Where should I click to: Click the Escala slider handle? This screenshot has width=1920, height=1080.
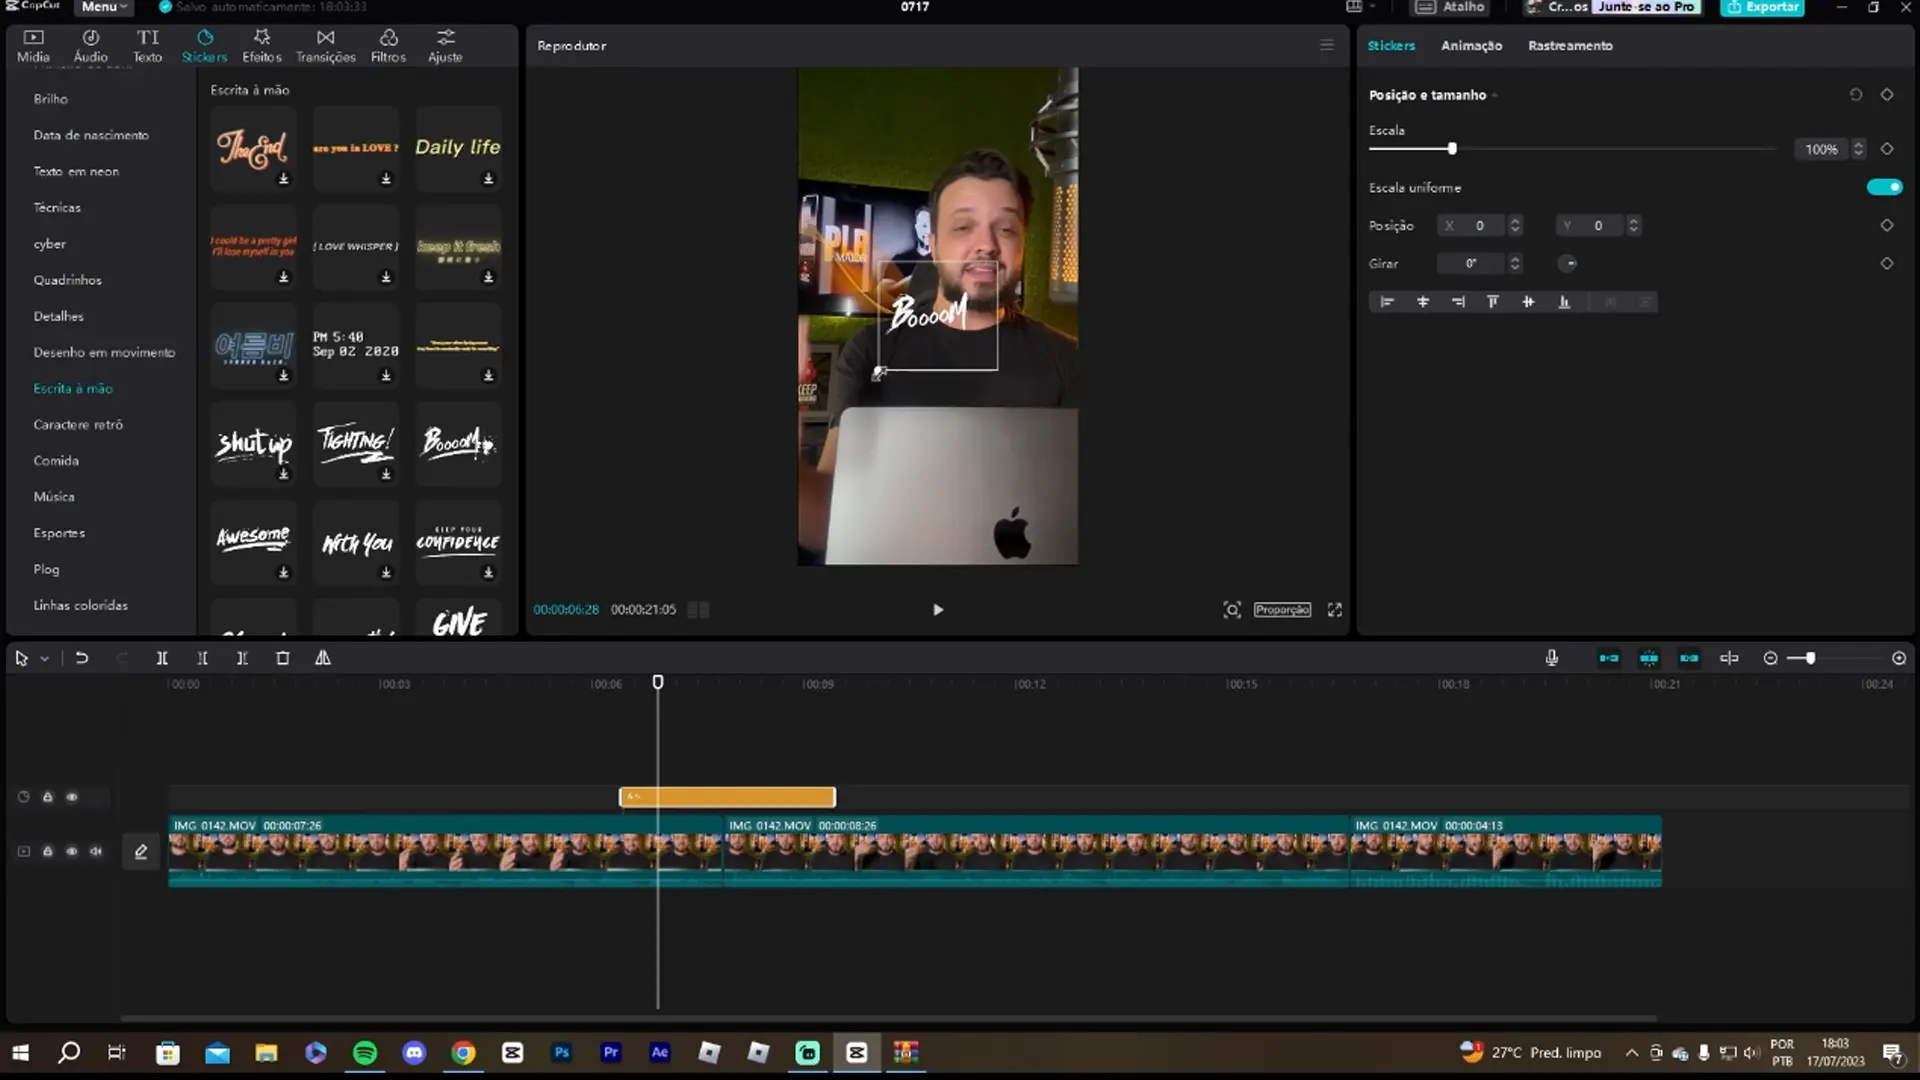(1452, 149)
